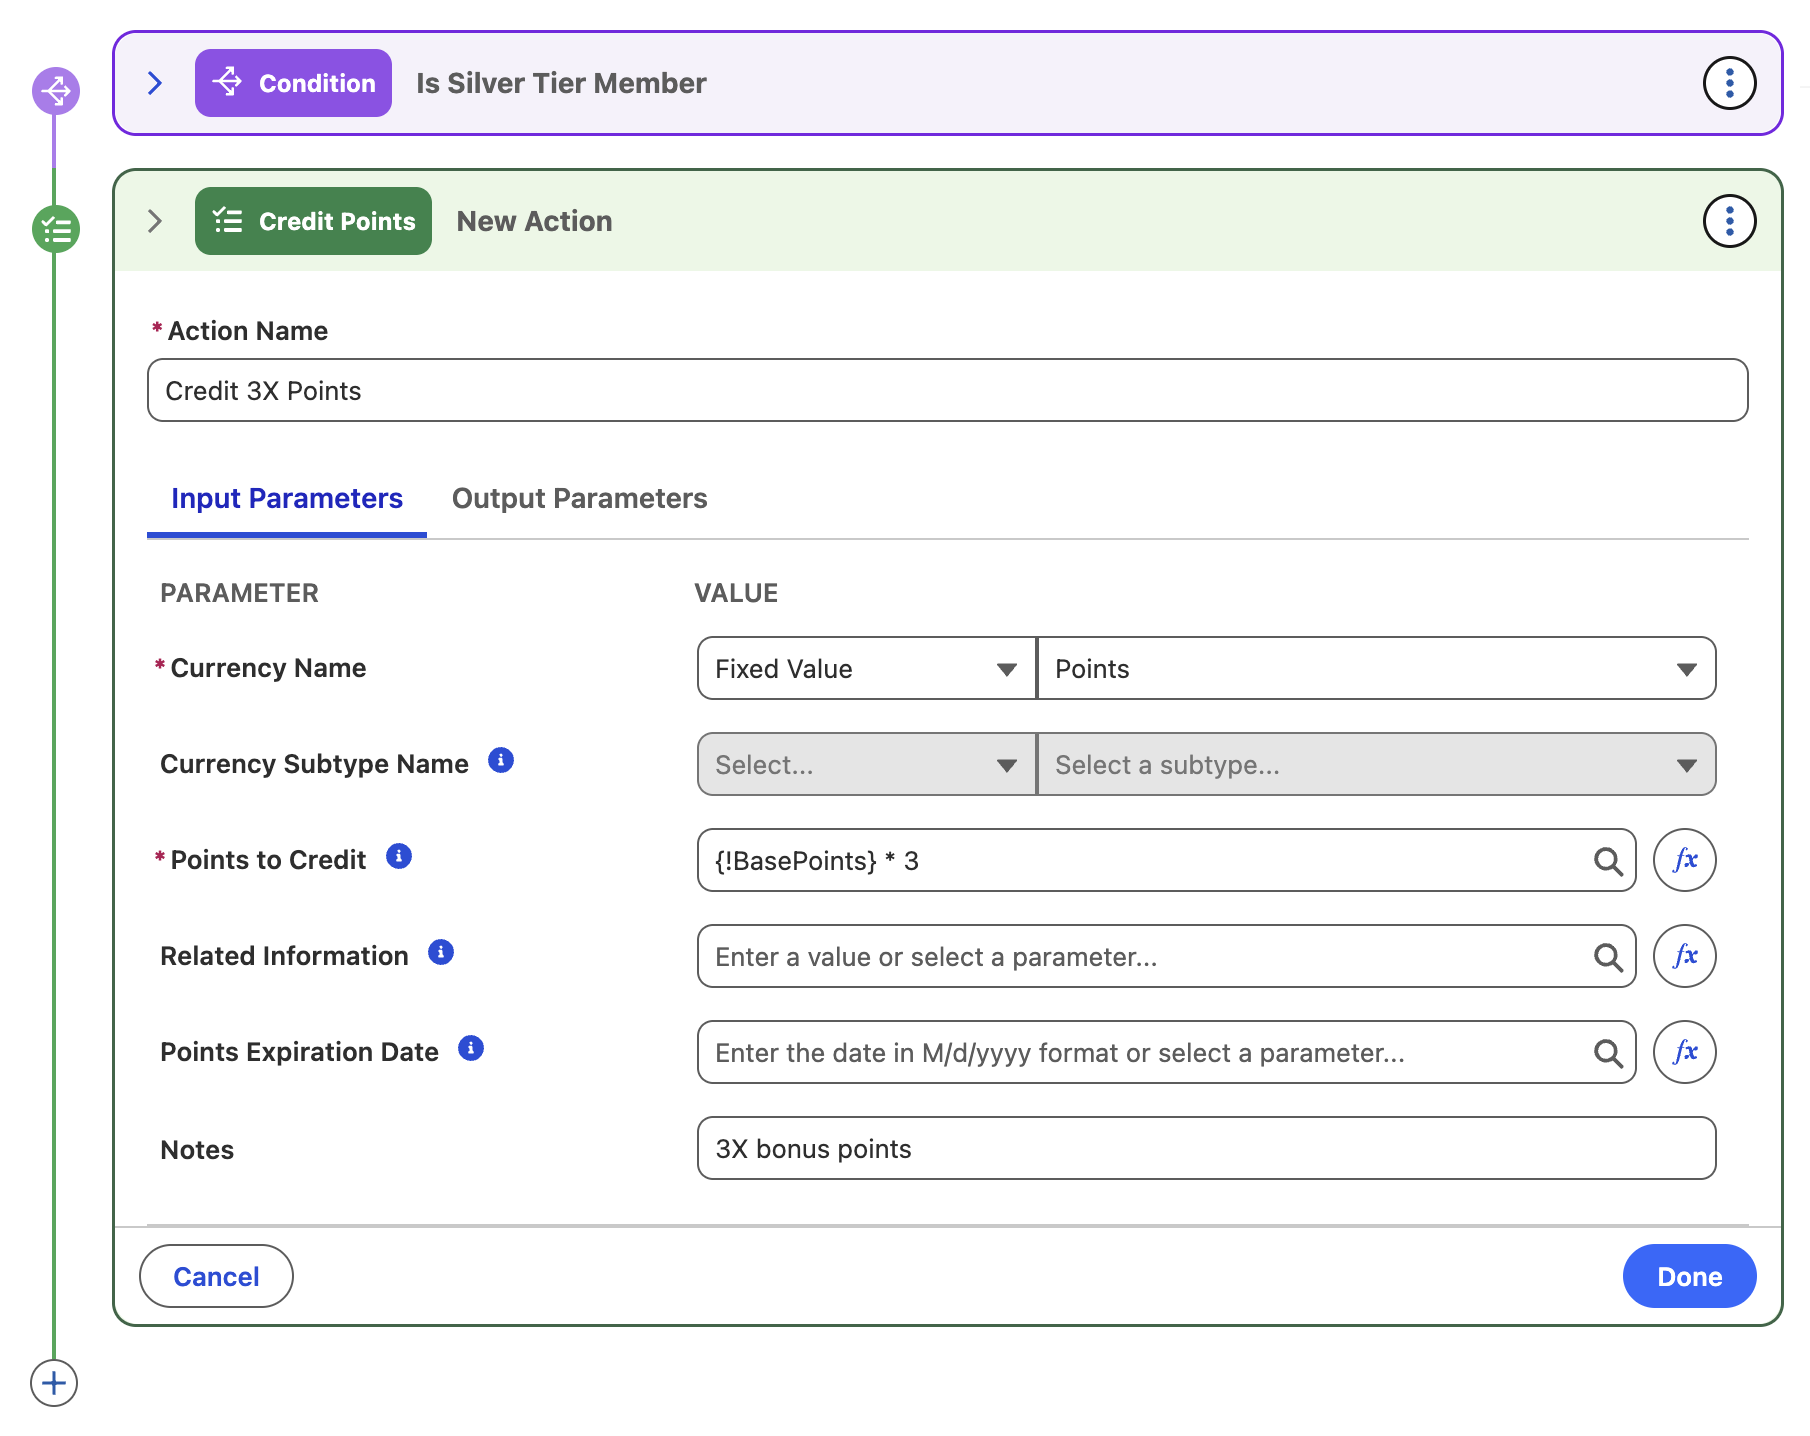Open Condition row three-dot options menu
Viewport: 1810px width, 1436px height.
tap(1729, 83)
